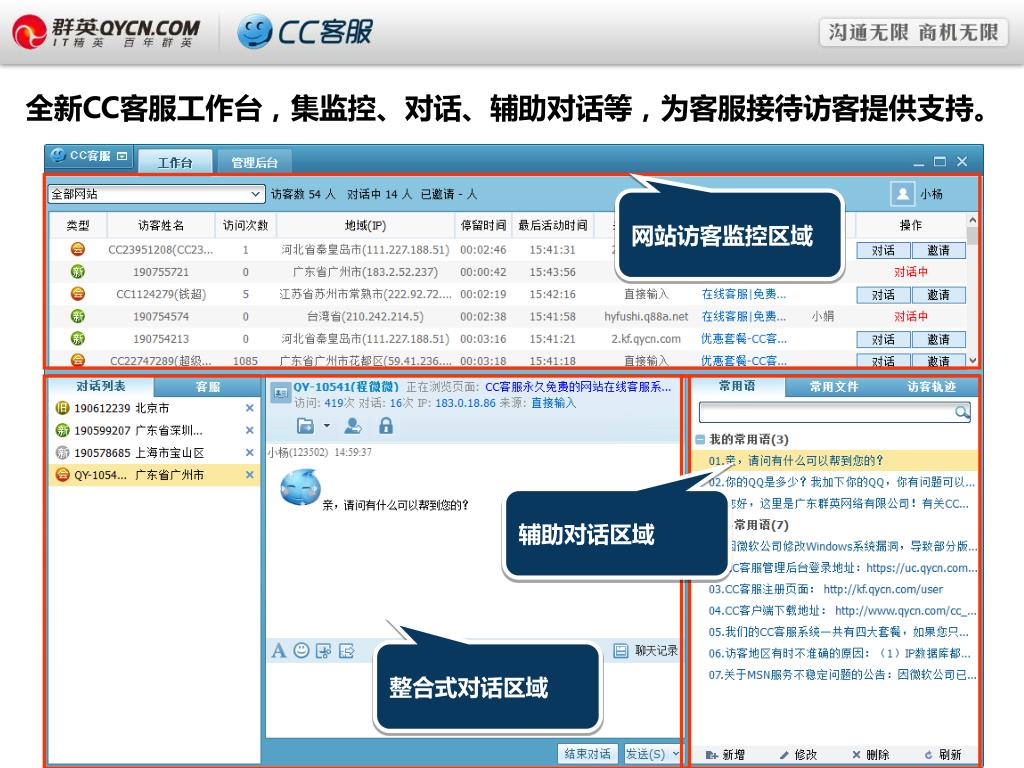The width and height of the screenshot is (1024, 768).
Task: Click the 刷新 refresh phrases button
Action: click(x=943, y=755)
